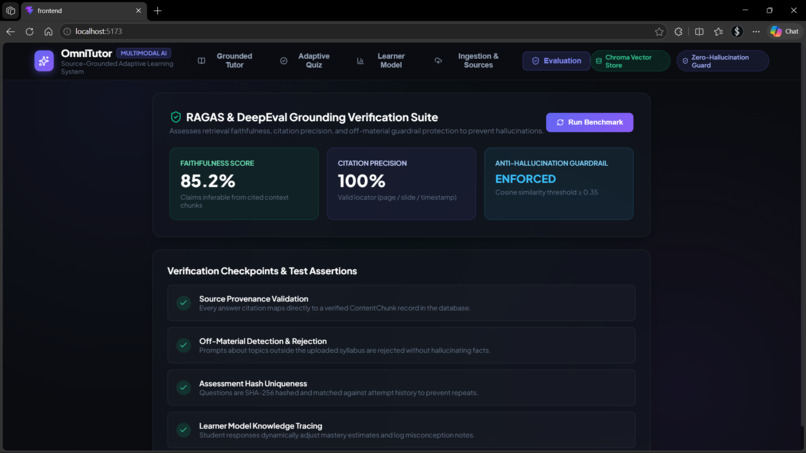Go back with the browser back arrow
This screenshot has width=806, height=453.
click(10, 31)
